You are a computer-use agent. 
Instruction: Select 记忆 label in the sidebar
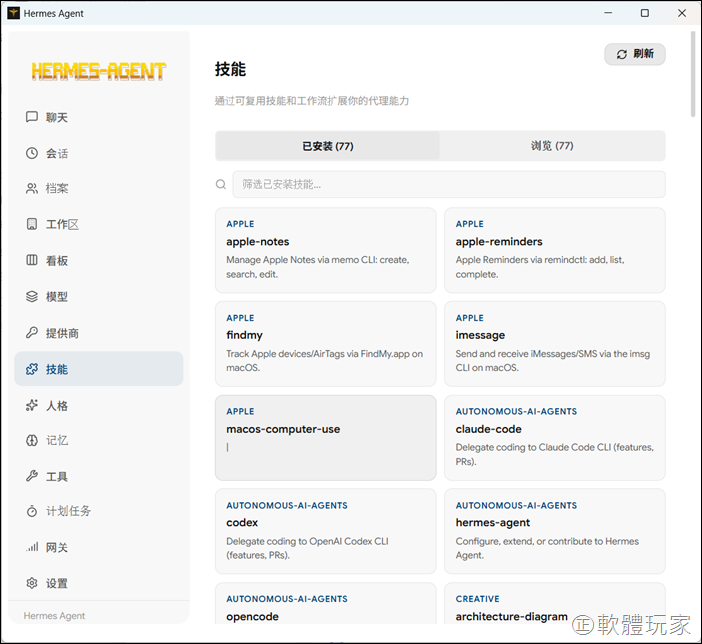57,441
